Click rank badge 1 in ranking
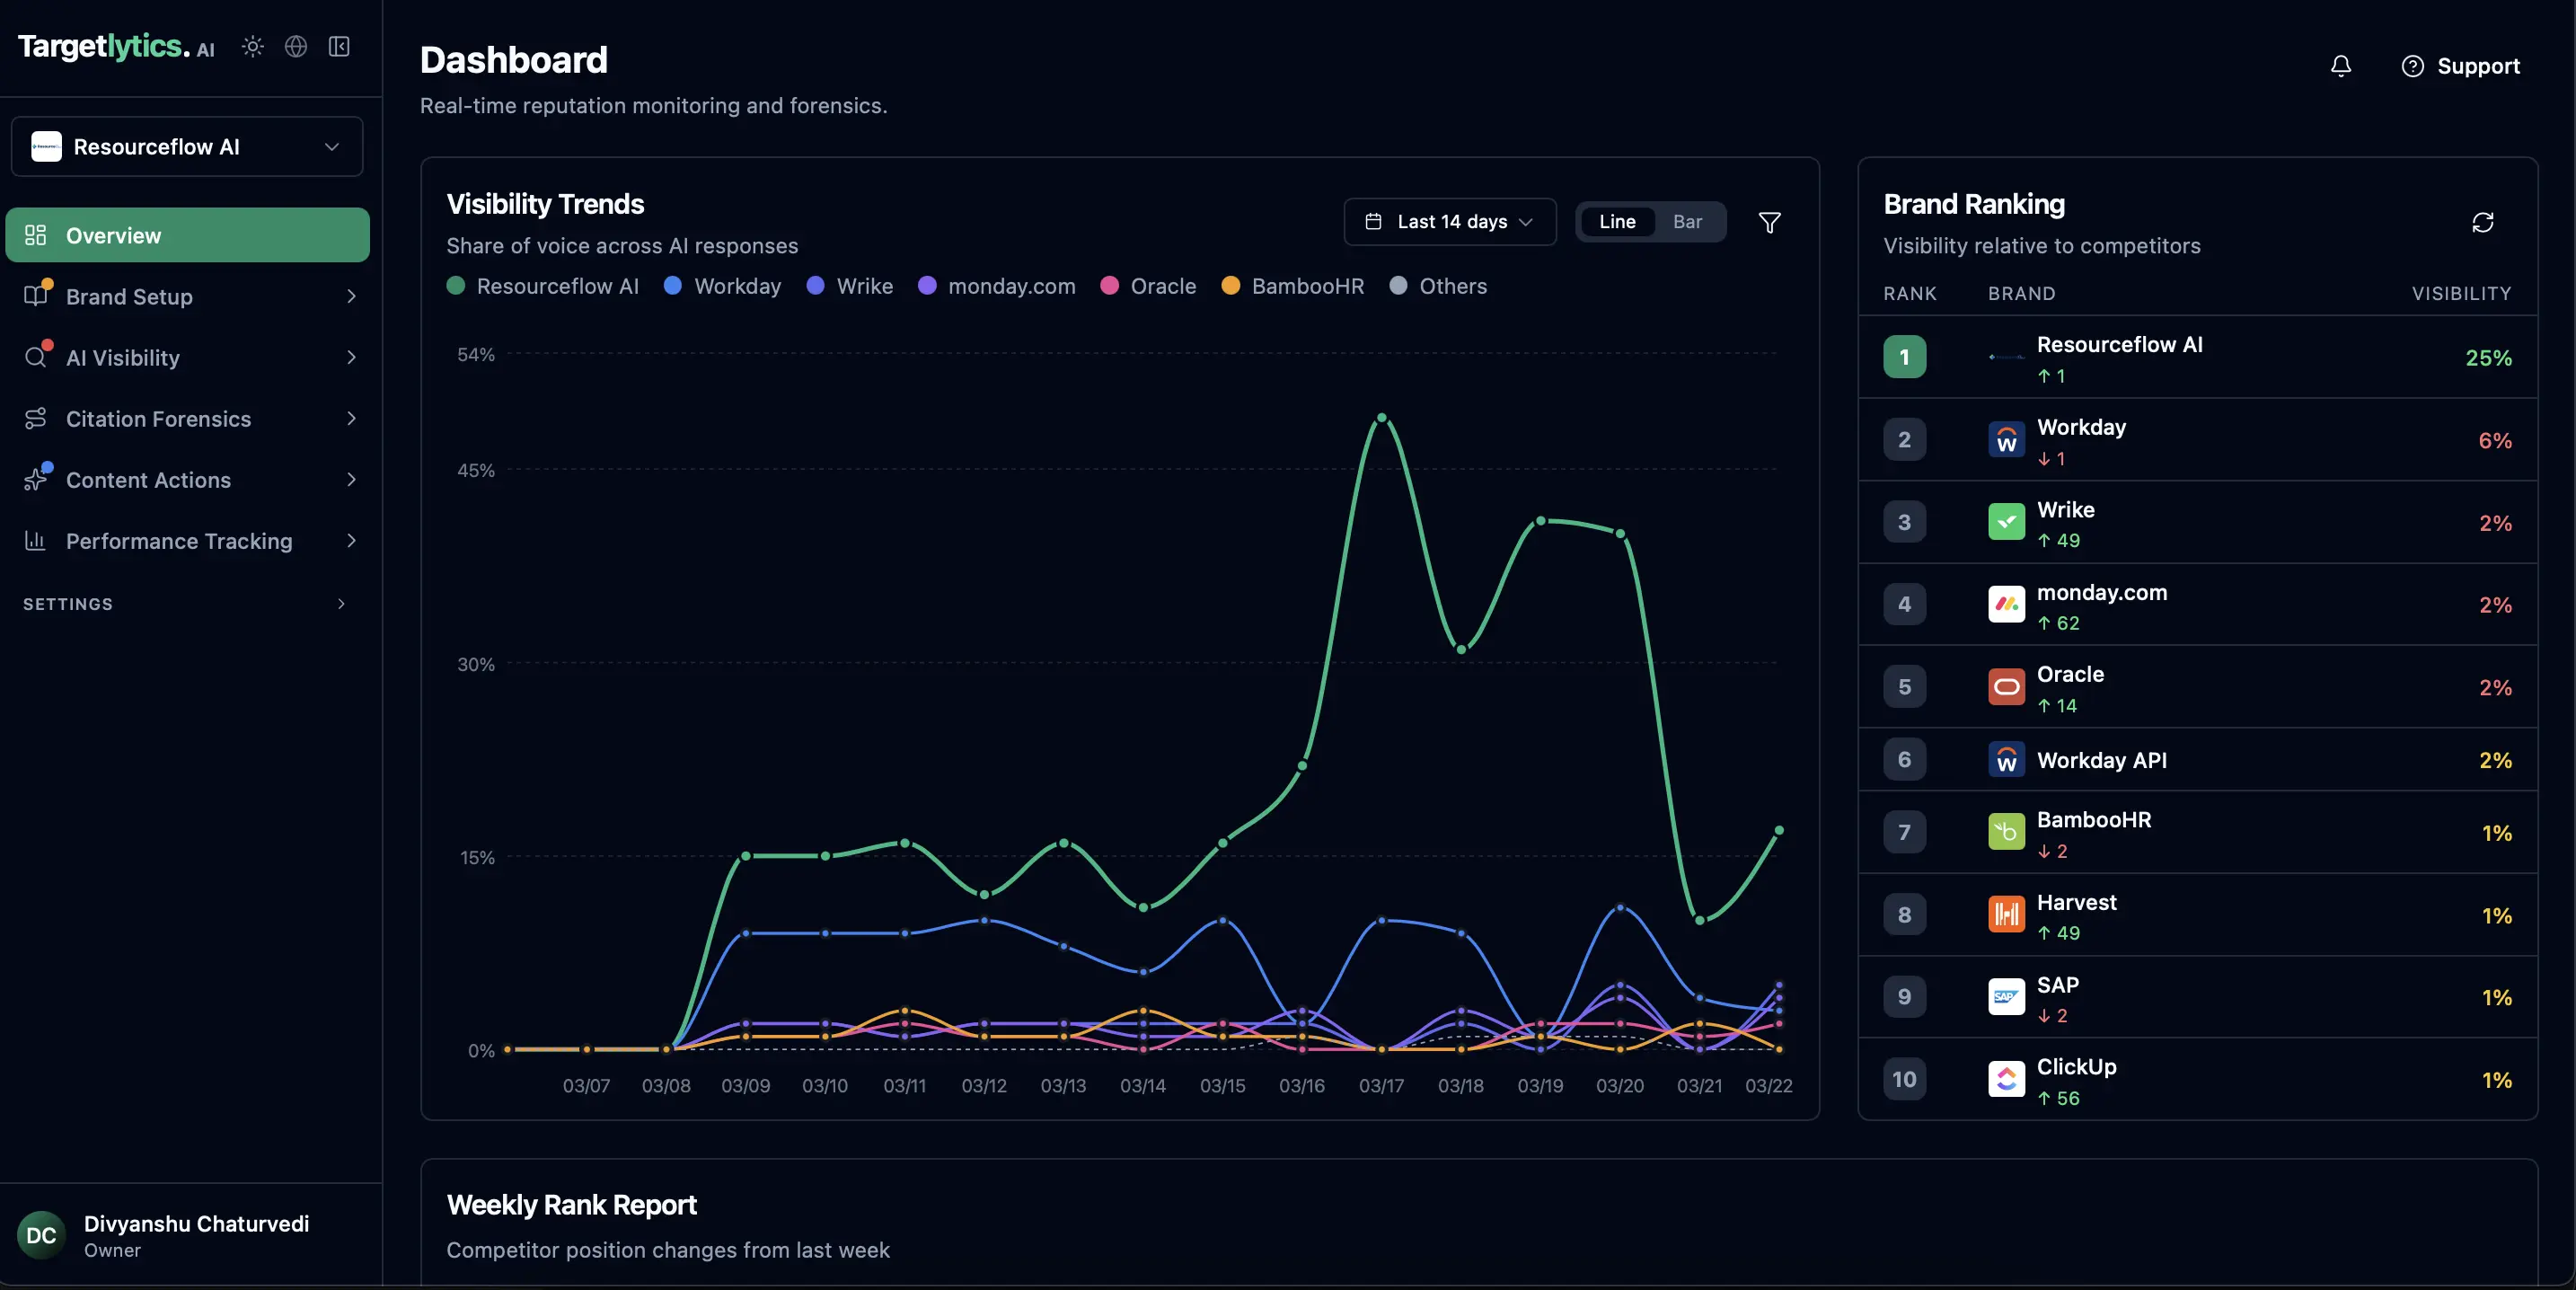This screenshot has width=2576, height=1290. point(1904,357)
